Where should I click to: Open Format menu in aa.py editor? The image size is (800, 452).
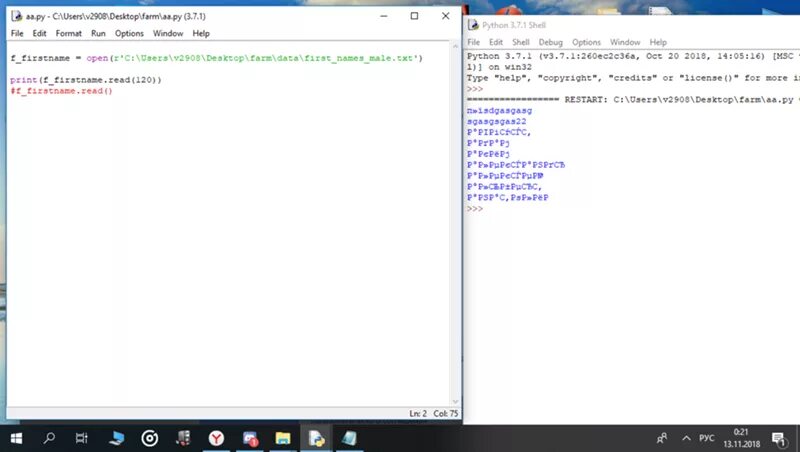tap(68, 33)
